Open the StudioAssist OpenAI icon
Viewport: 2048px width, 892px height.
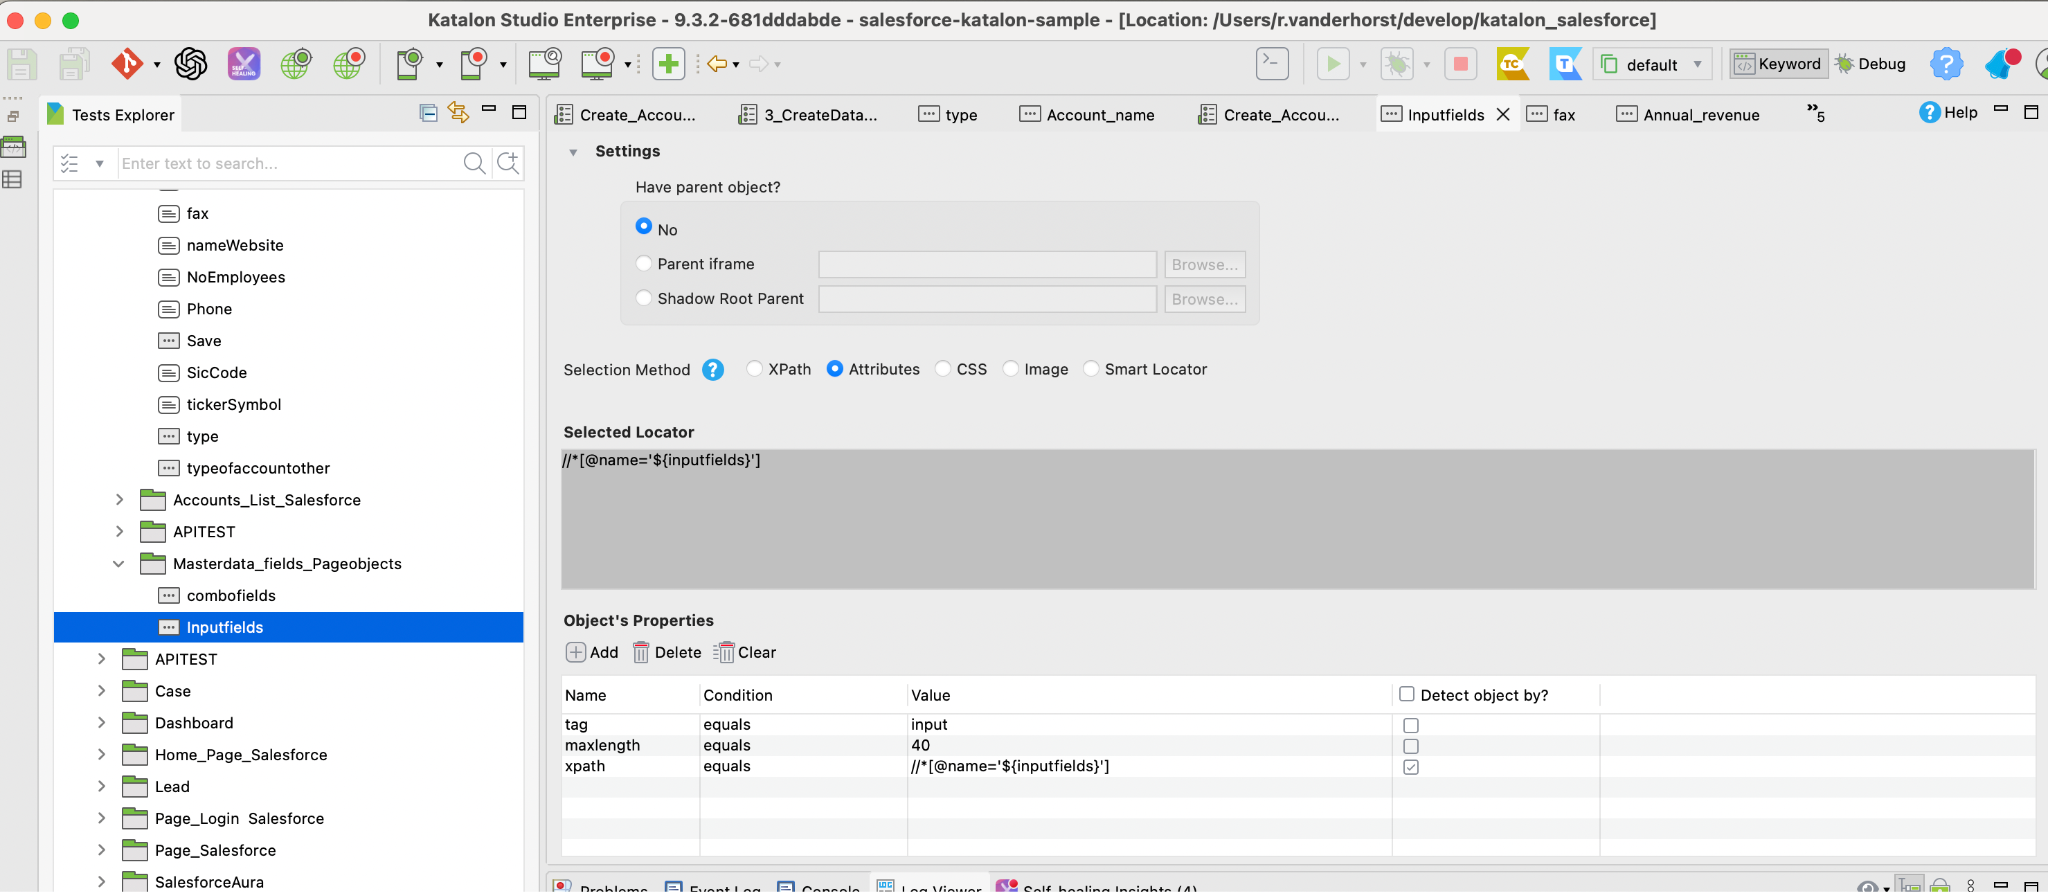[x=191, y=64]
